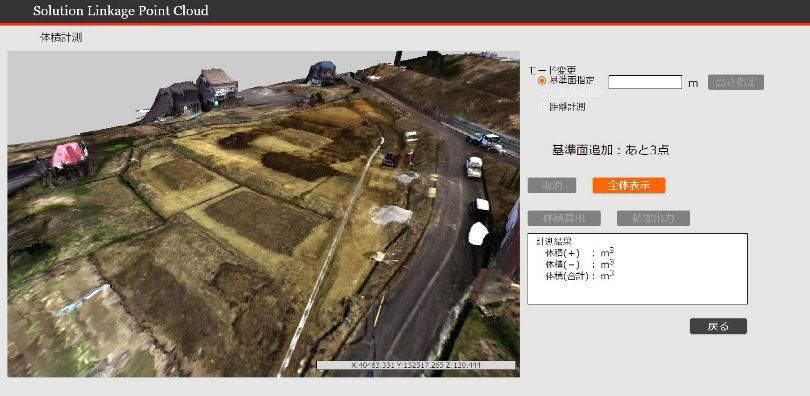
Task: Click the Solution Linkage Point Cloud title
Action: 120,11
